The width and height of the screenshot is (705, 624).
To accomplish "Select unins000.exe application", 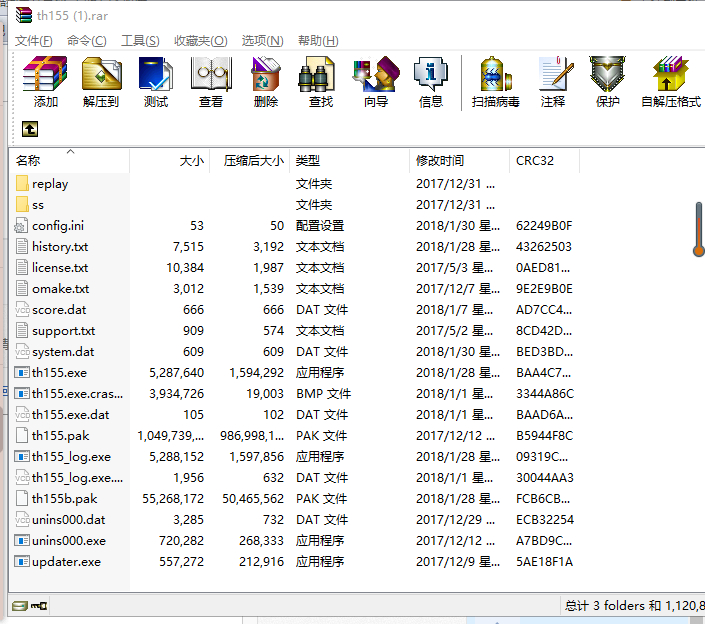I will [x=294, y=540].
